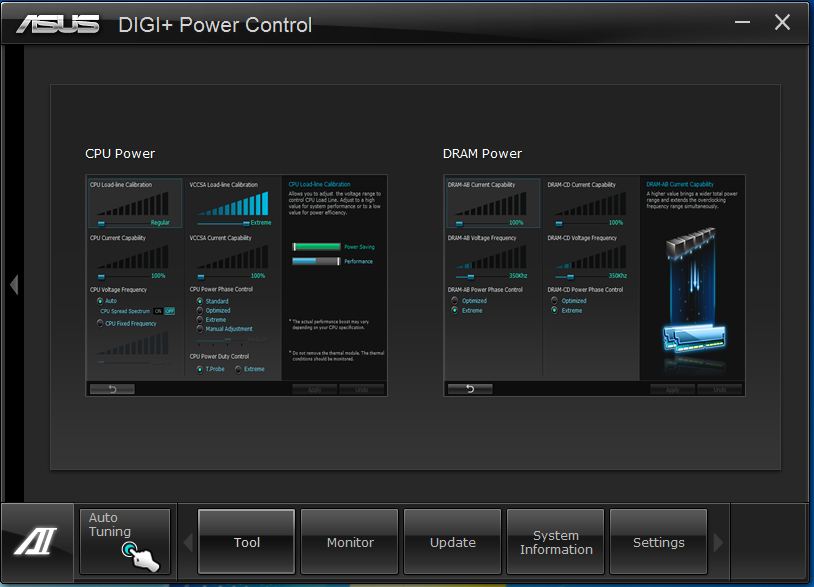Select Optimized for DRAM-CD Power Phase Control
This screenshot has height=587, width=814.
coord(554,301)
